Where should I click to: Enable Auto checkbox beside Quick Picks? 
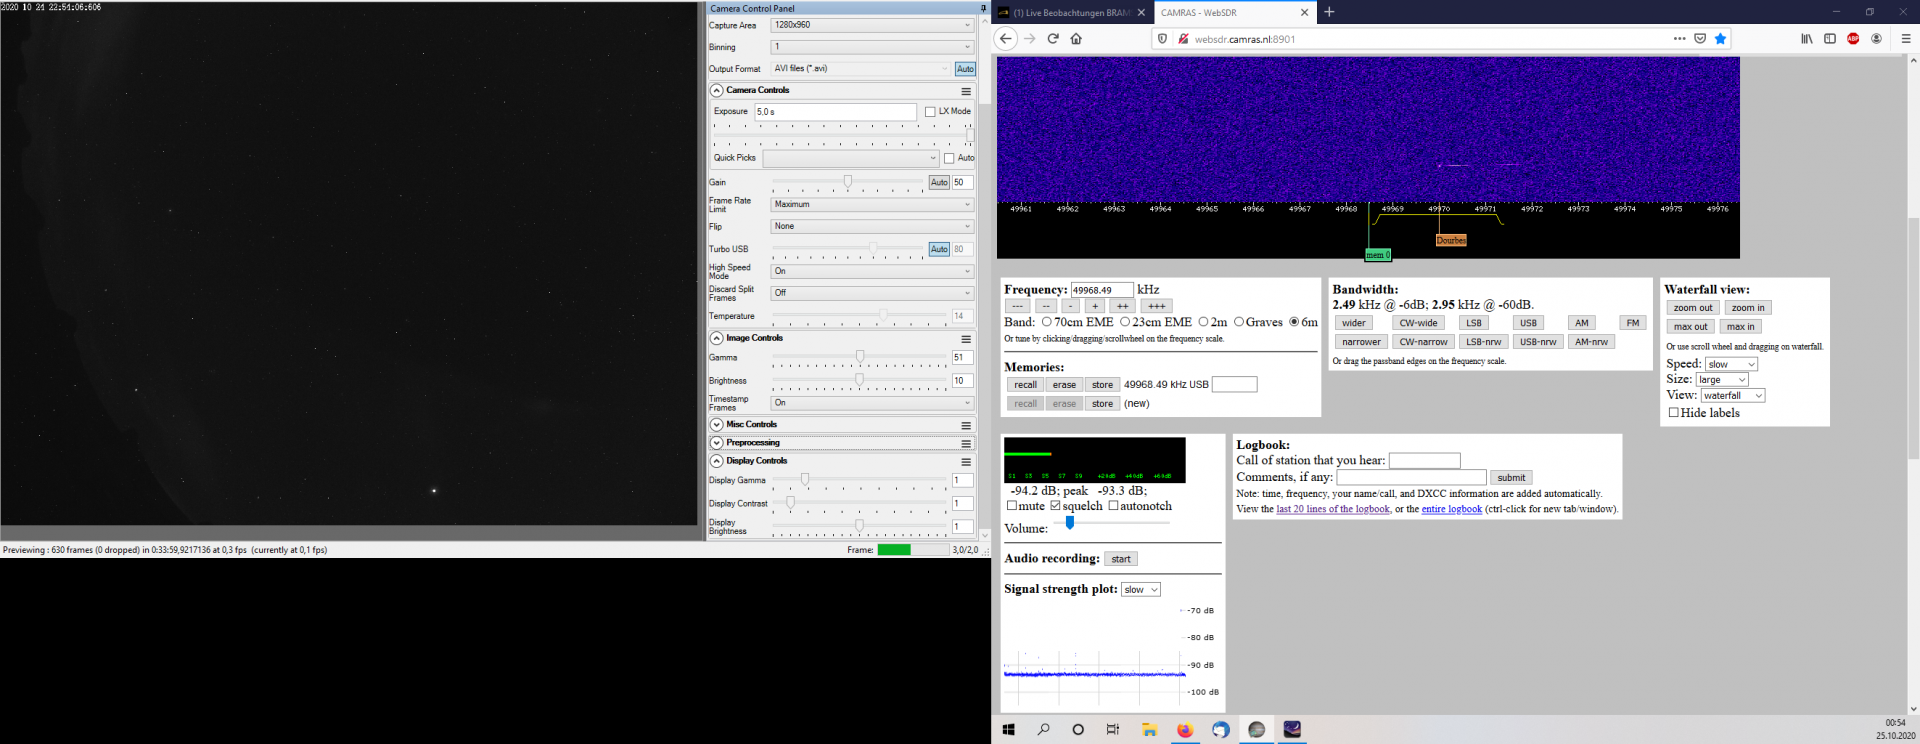click(949, 158)
